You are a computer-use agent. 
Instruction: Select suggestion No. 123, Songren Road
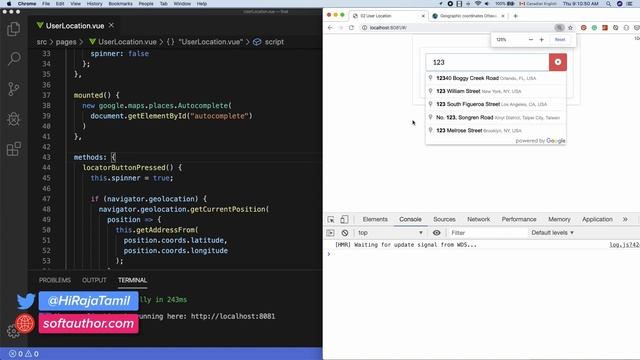click(x=496, y=117)
